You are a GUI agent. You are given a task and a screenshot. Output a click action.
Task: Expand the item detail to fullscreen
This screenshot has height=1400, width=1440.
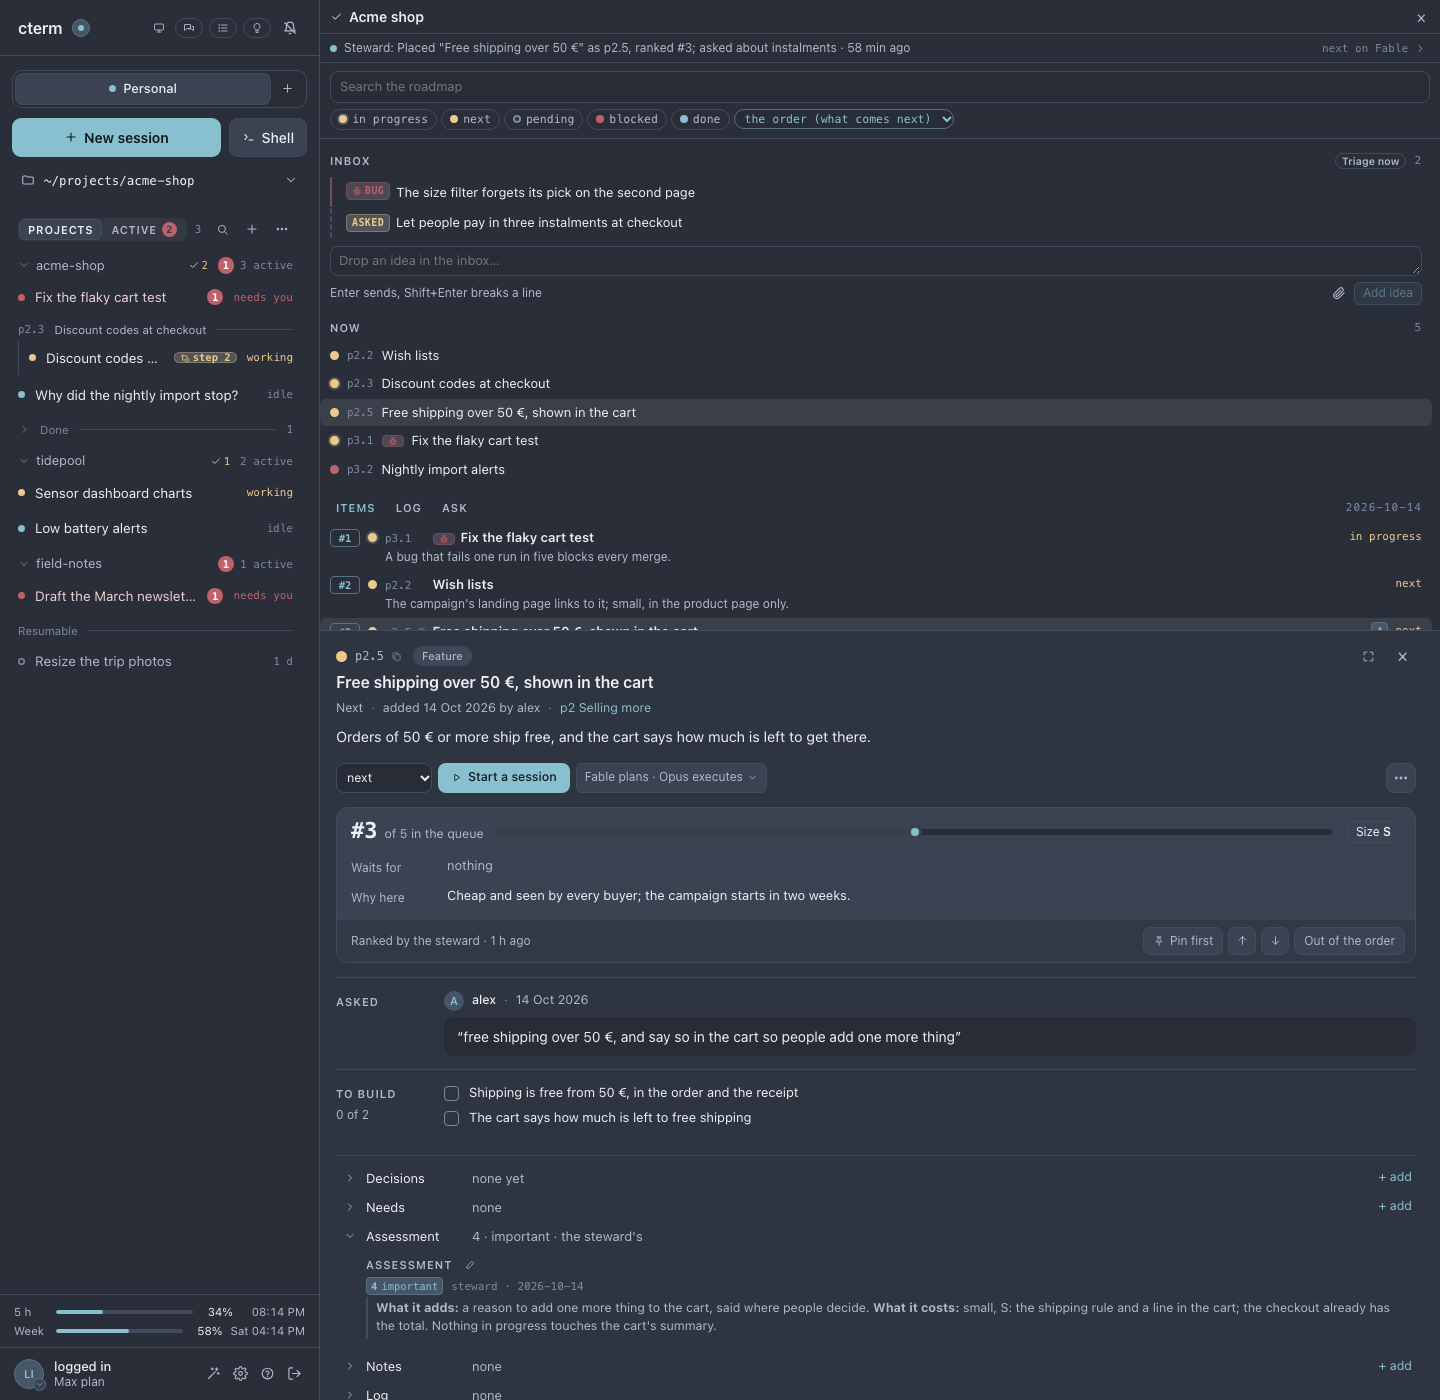[1368, 657]
